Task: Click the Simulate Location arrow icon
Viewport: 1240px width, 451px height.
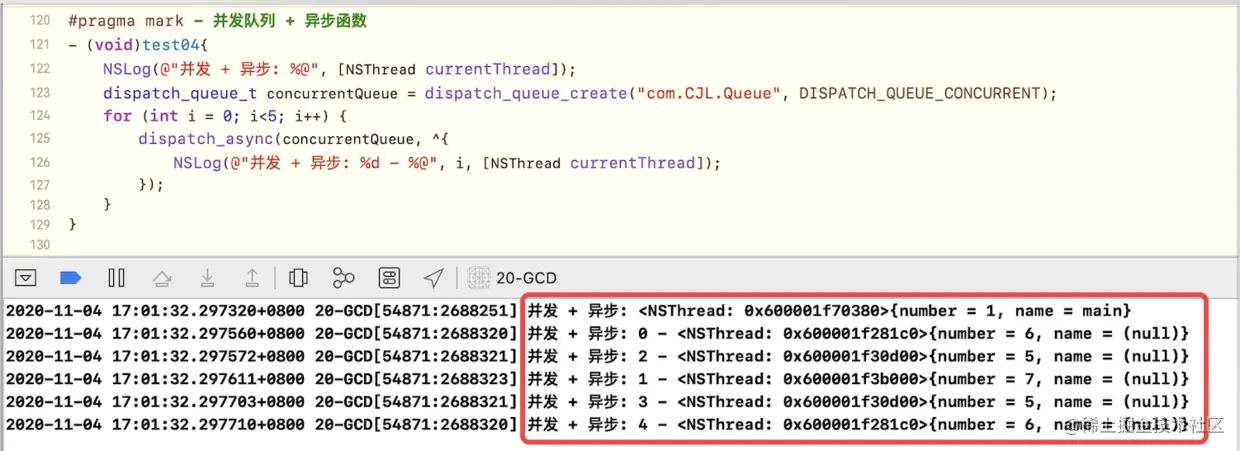Action: coord(433,277)
